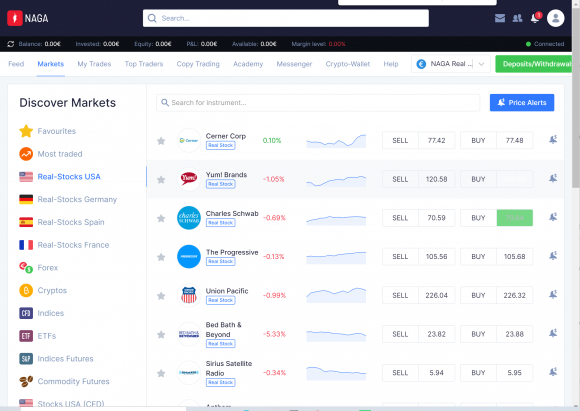Click BUY for Yum! Brands
Image resolution: width=580 pixels, height=411 pixels.
pos(478,179)
